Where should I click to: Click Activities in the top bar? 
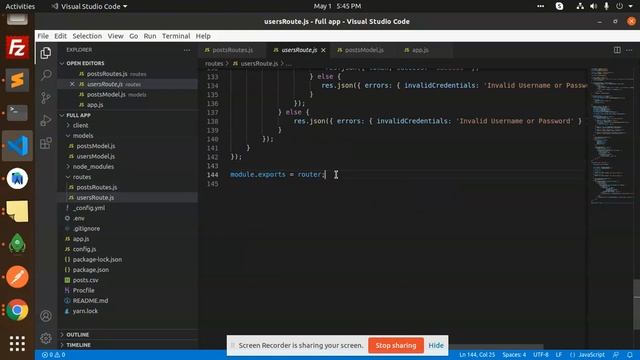(20, 6)
